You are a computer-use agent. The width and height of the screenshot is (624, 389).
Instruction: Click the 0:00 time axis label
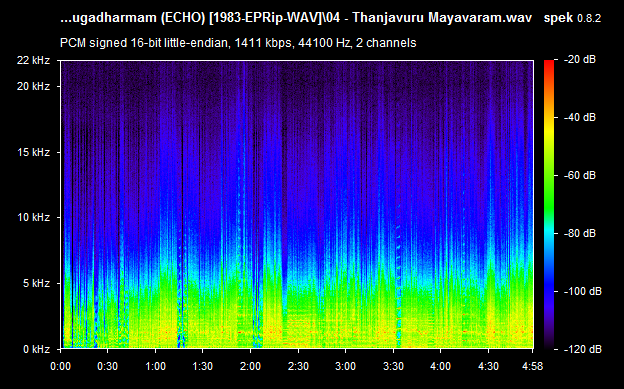pos(60,366)
